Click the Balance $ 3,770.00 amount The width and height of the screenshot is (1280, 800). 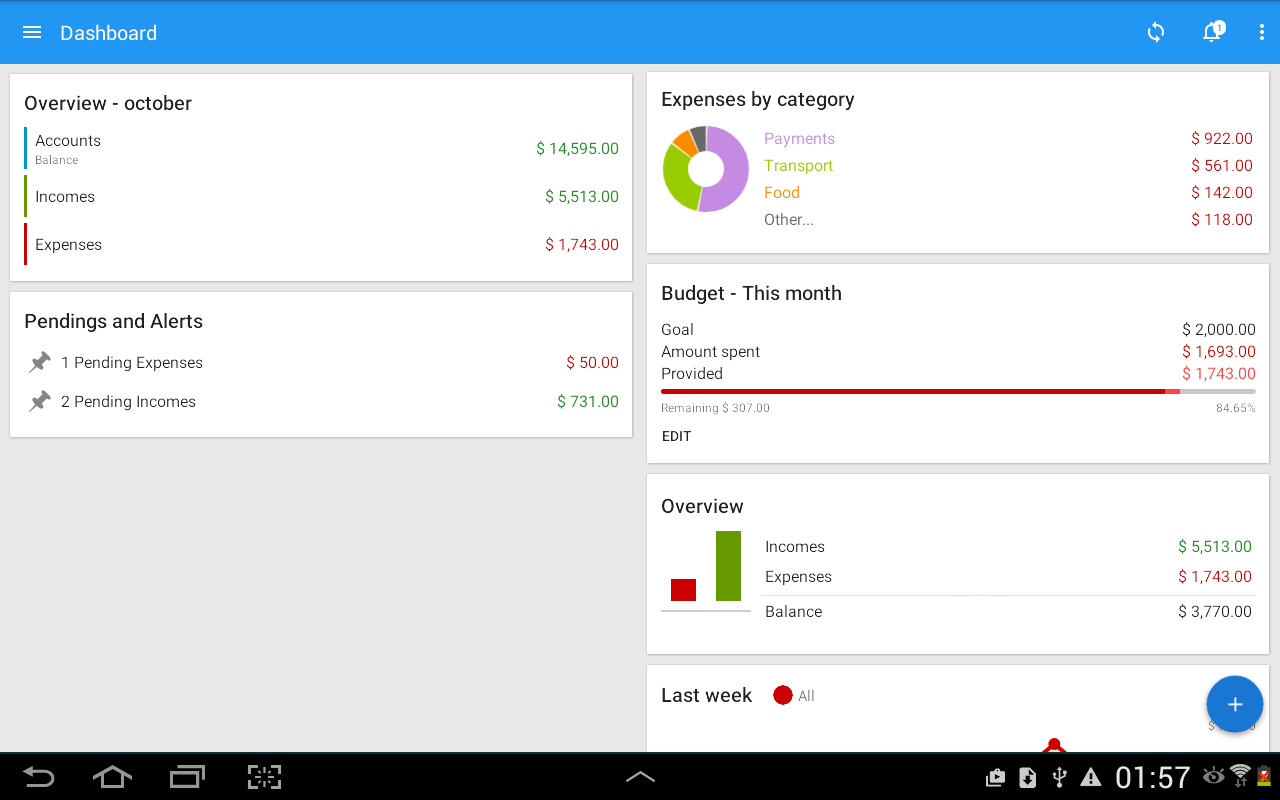[x=1215, y=611]
